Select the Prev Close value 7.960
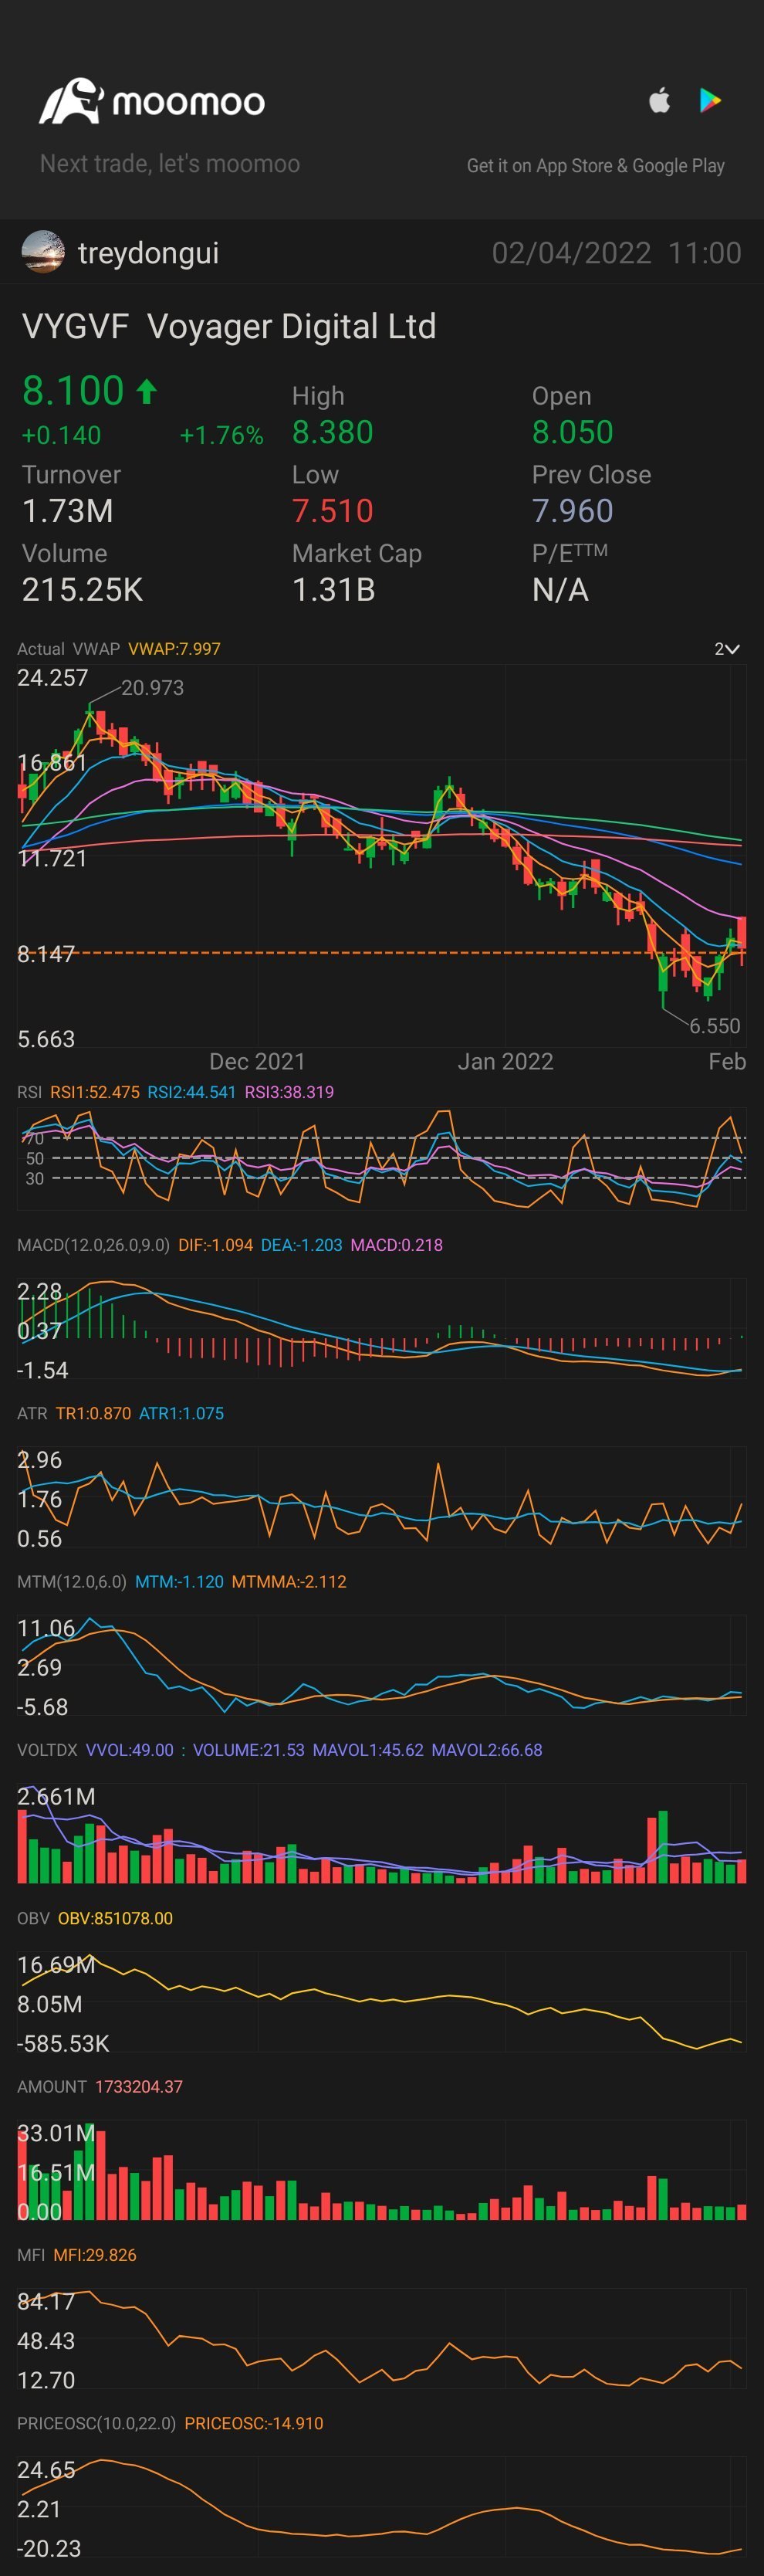 (x=572, y=511)
